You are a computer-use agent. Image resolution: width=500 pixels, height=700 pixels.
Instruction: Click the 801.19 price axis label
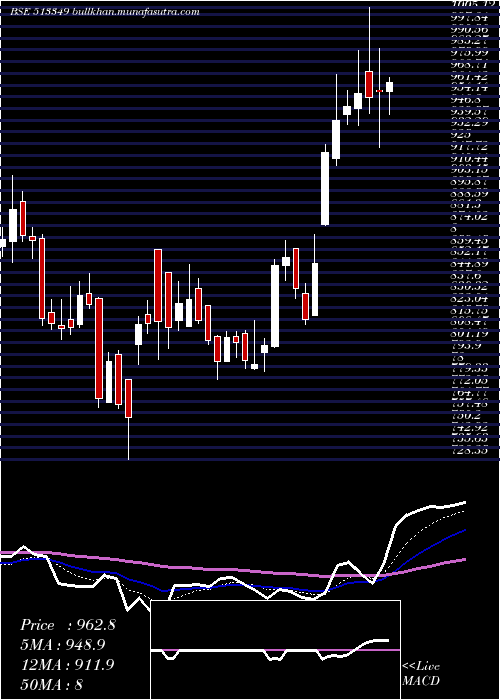[468, 334]
